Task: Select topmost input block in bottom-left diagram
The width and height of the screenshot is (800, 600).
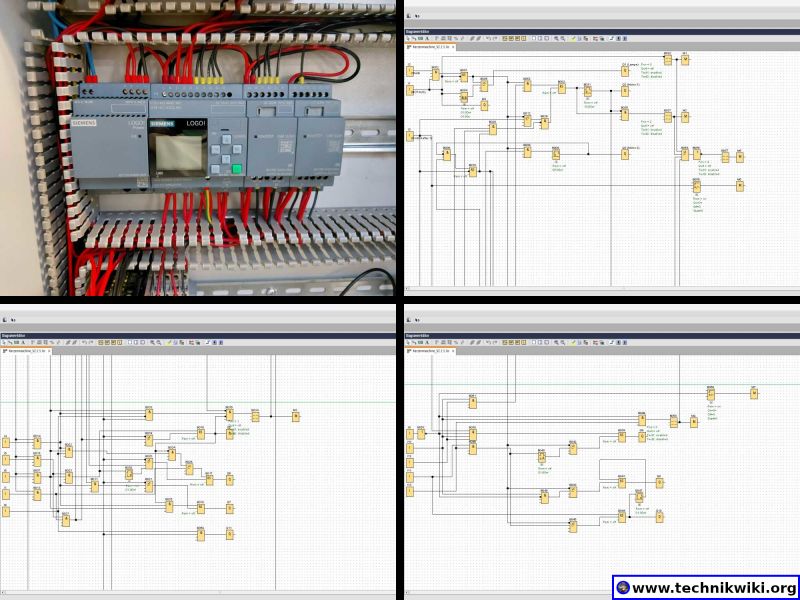Action: (x=6, y=442)
